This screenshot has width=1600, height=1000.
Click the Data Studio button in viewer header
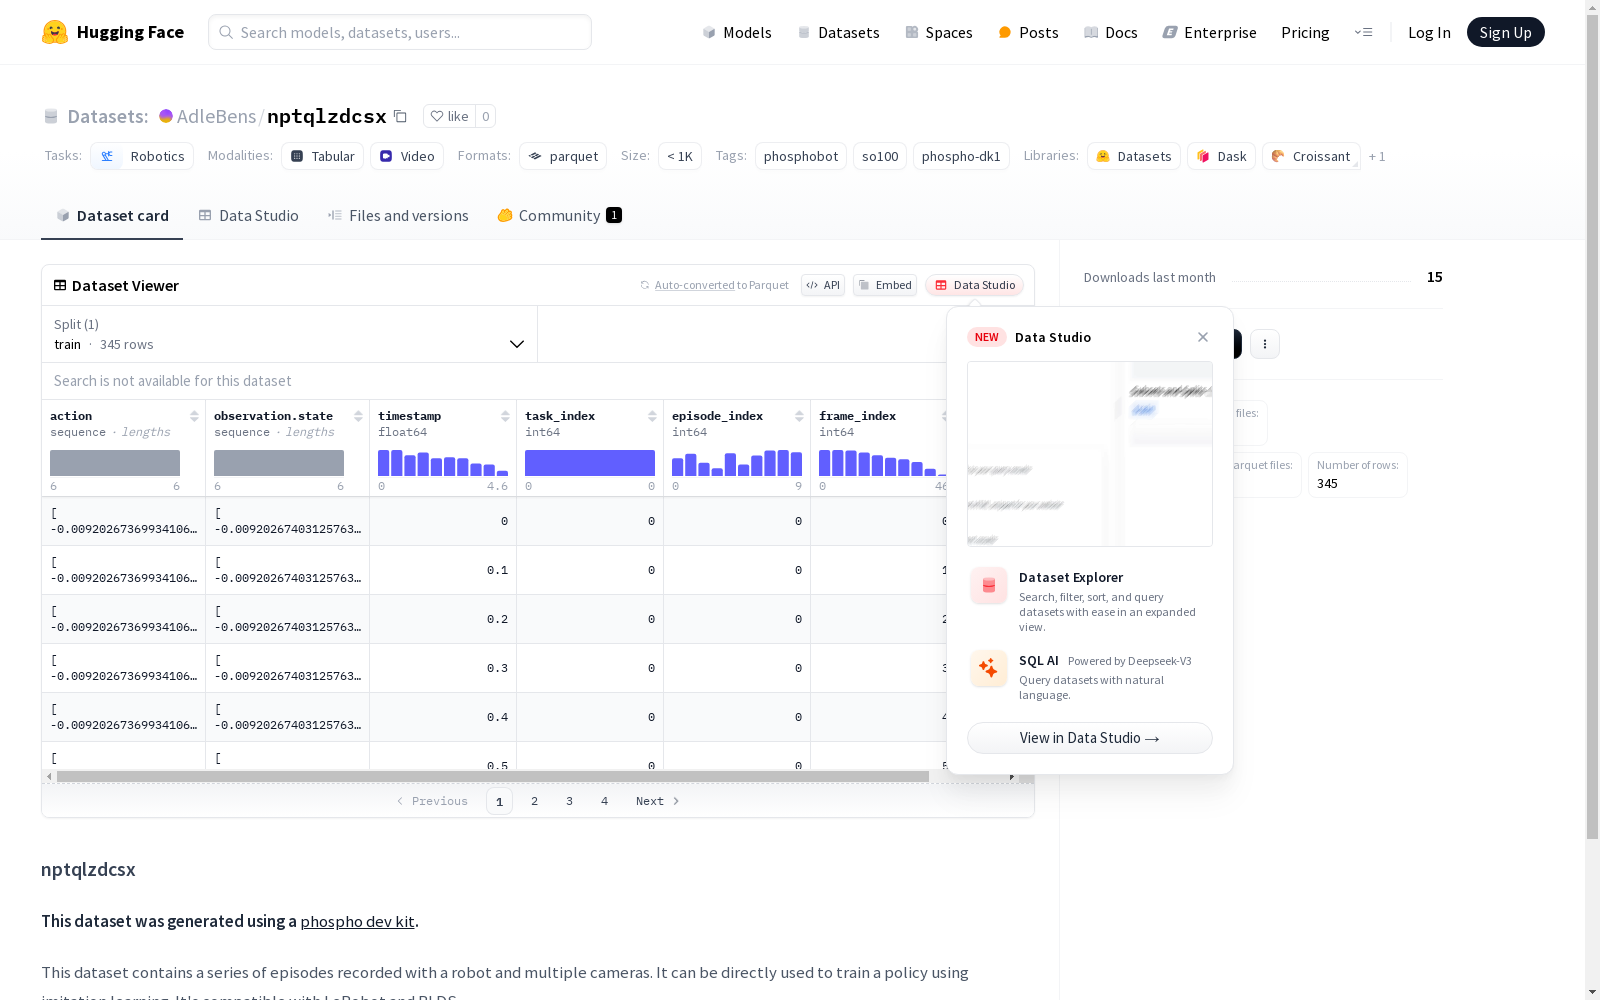tap(974, 285)
